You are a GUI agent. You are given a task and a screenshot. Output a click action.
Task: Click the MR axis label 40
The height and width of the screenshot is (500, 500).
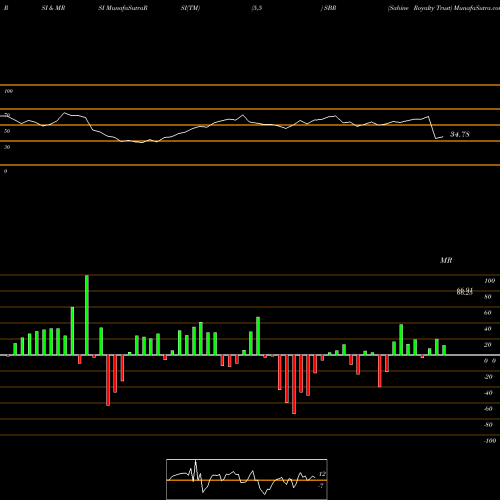tap(488, 329)
